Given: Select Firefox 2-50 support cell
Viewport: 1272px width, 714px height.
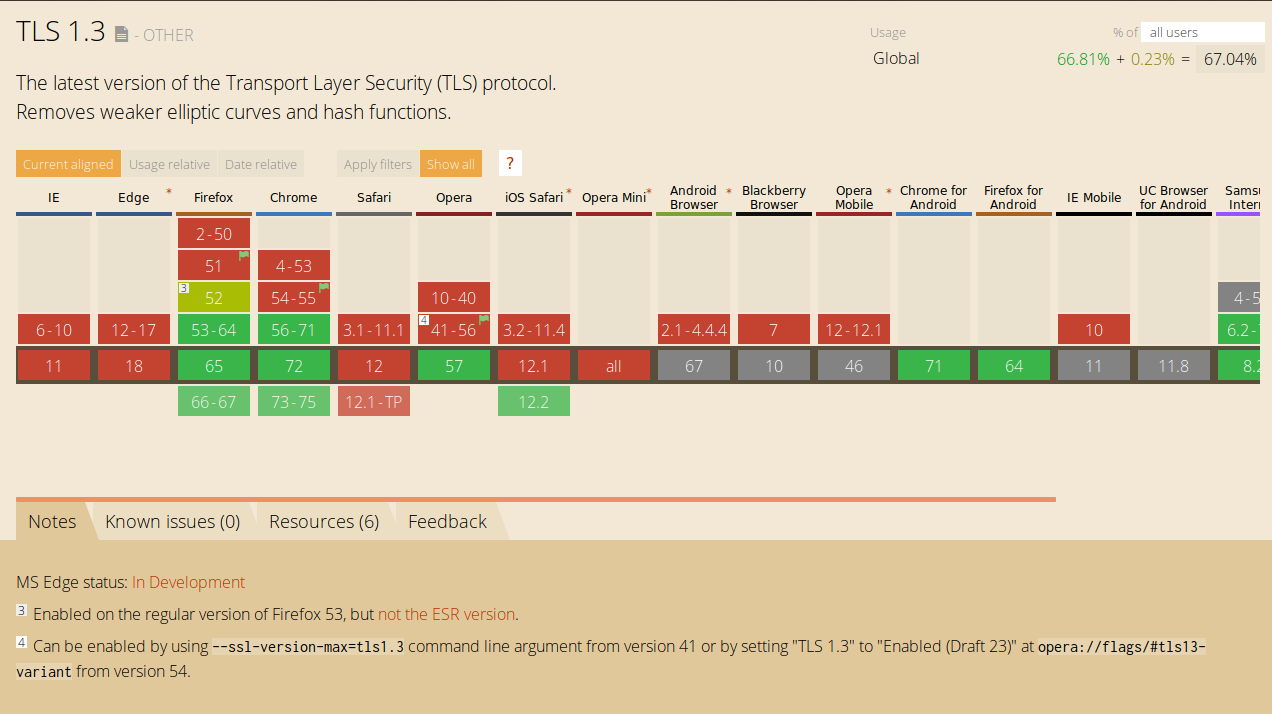Looking at the screenshot, I should click(x=214, y=233).
